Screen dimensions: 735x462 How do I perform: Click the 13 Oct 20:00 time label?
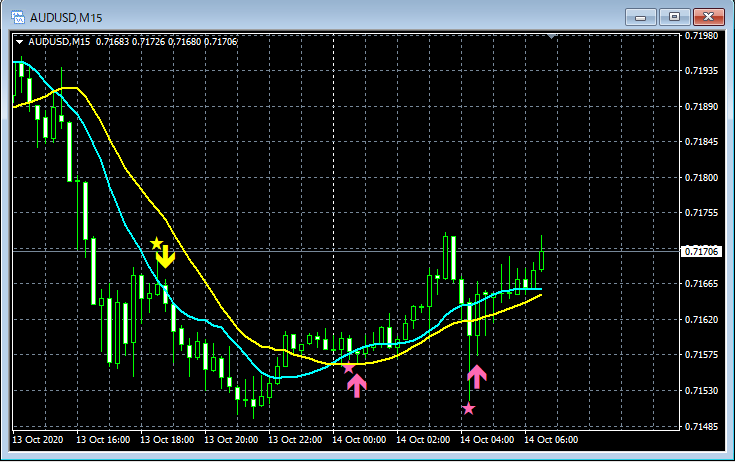[231, 440]
